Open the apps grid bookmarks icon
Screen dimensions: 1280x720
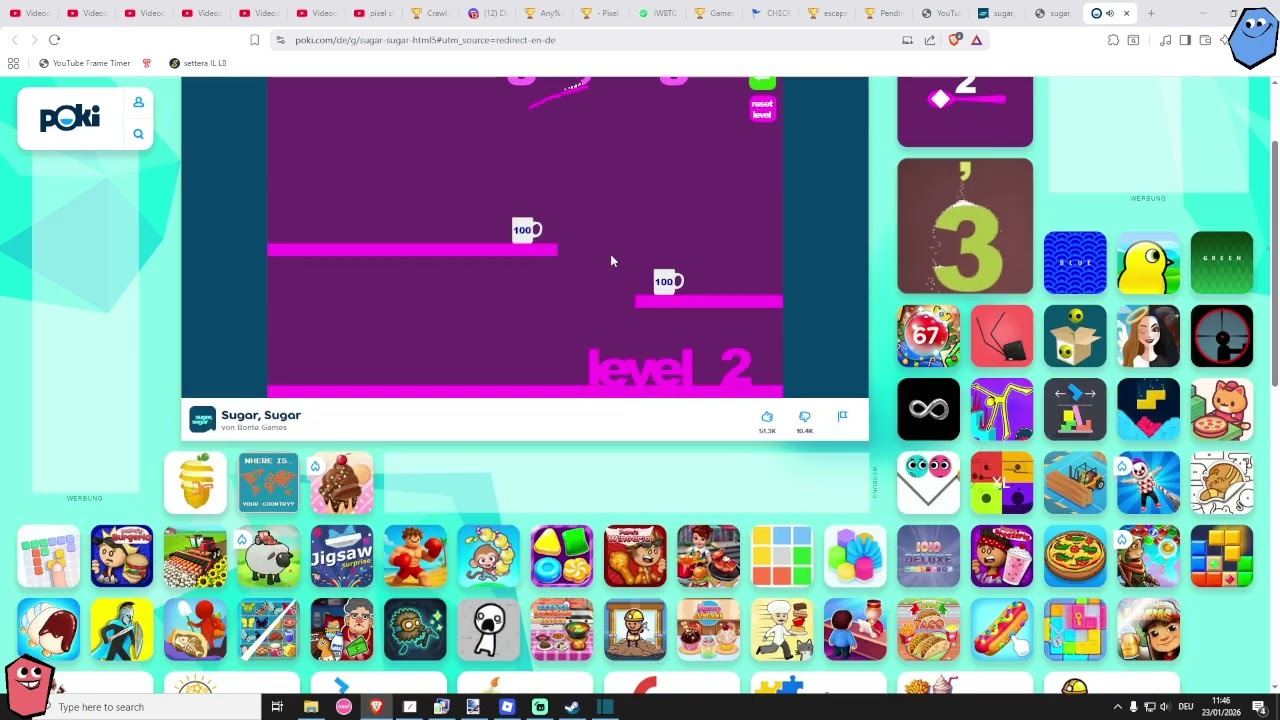[13, 63]
